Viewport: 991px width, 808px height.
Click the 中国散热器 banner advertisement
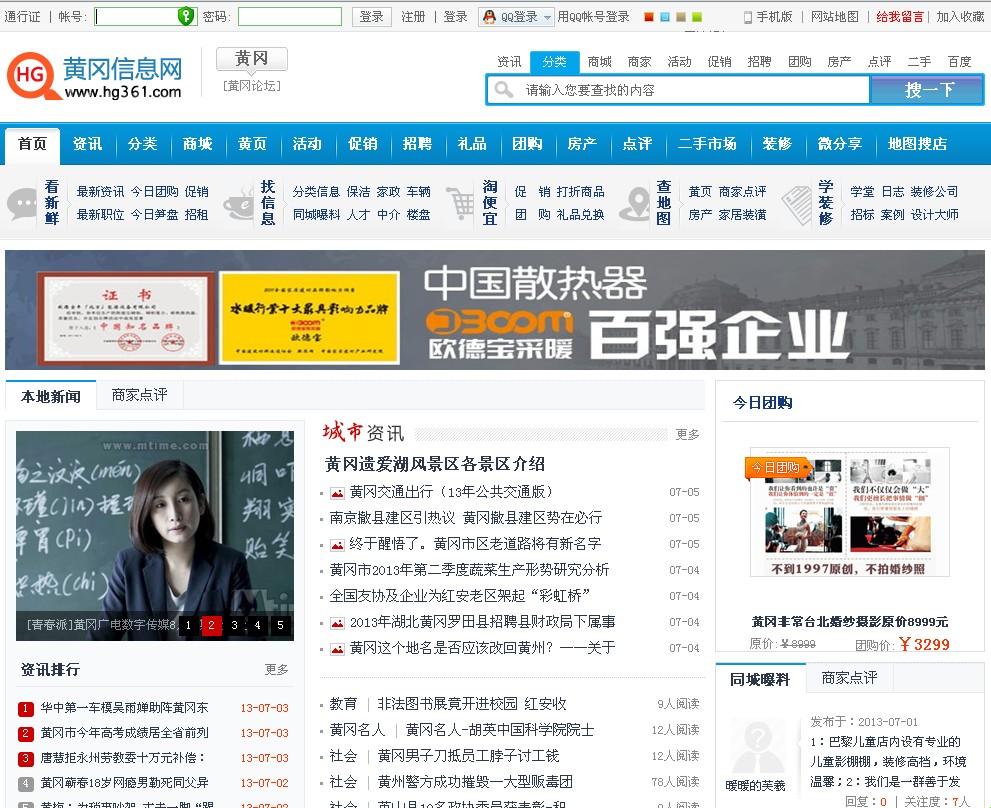pos(494,310)
